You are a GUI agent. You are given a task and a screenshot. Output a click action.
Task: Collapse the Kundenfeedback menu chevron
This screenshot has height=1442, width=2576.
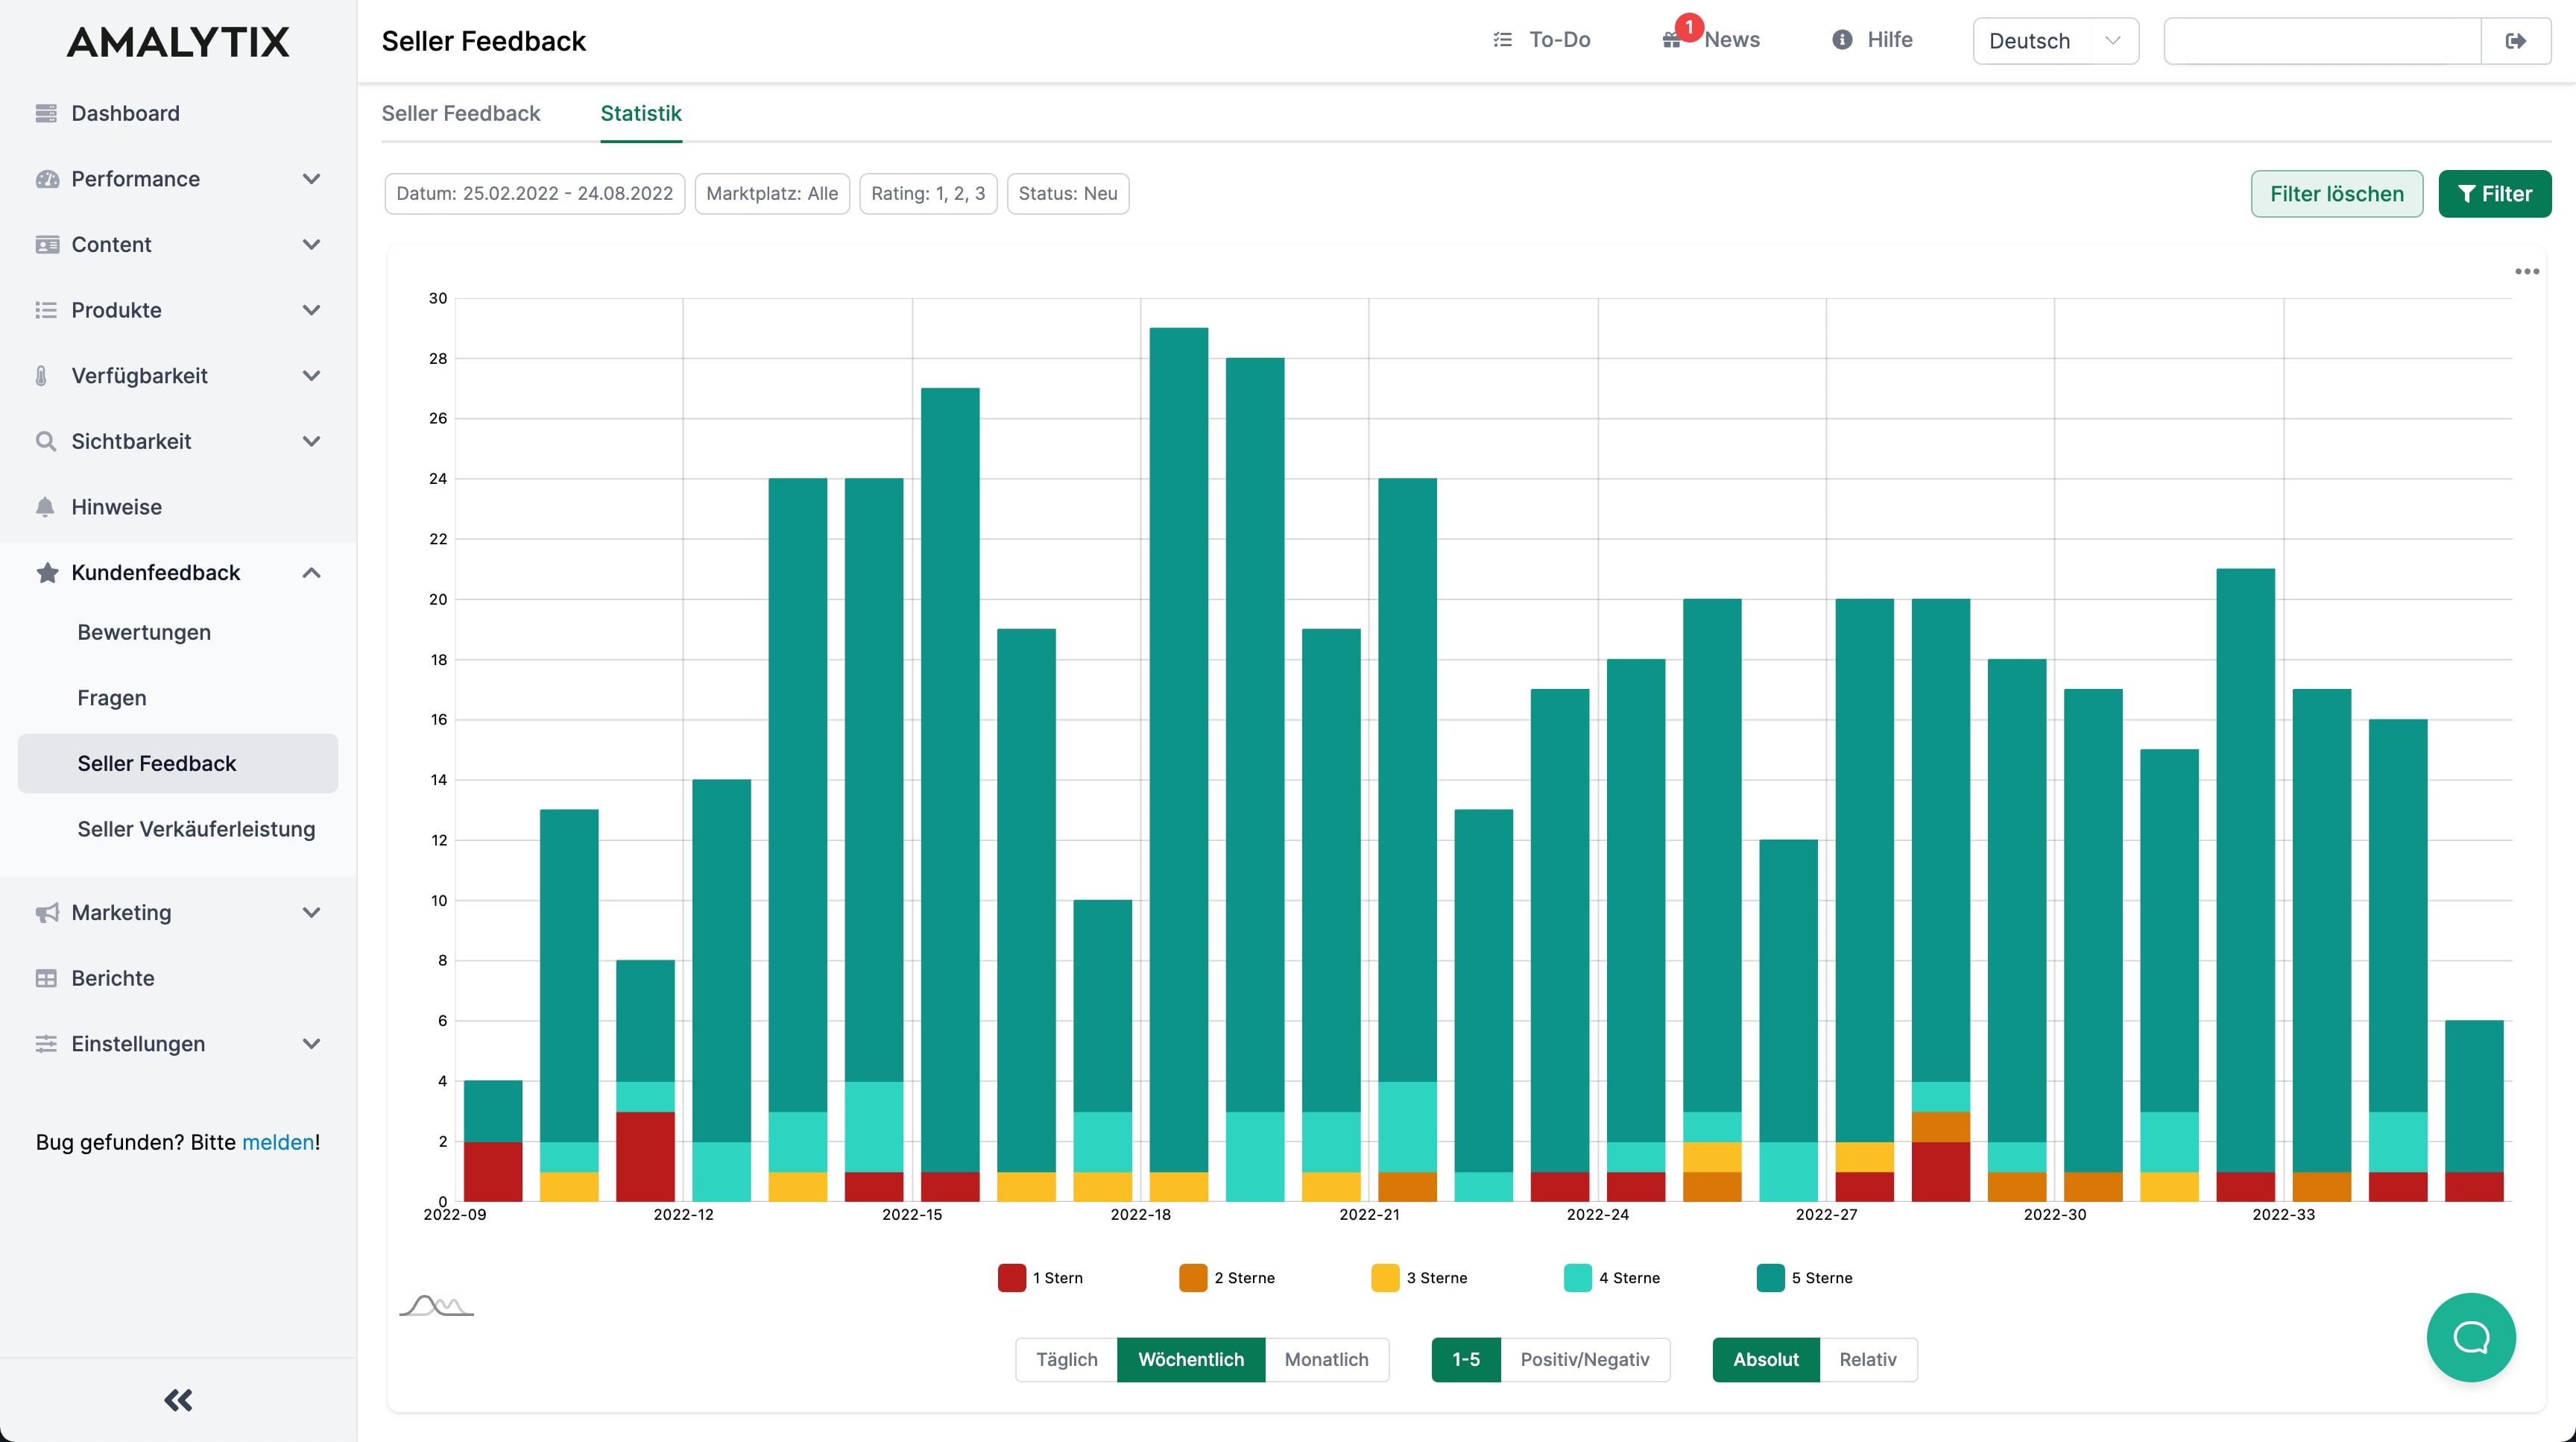[x=312, y=572]
